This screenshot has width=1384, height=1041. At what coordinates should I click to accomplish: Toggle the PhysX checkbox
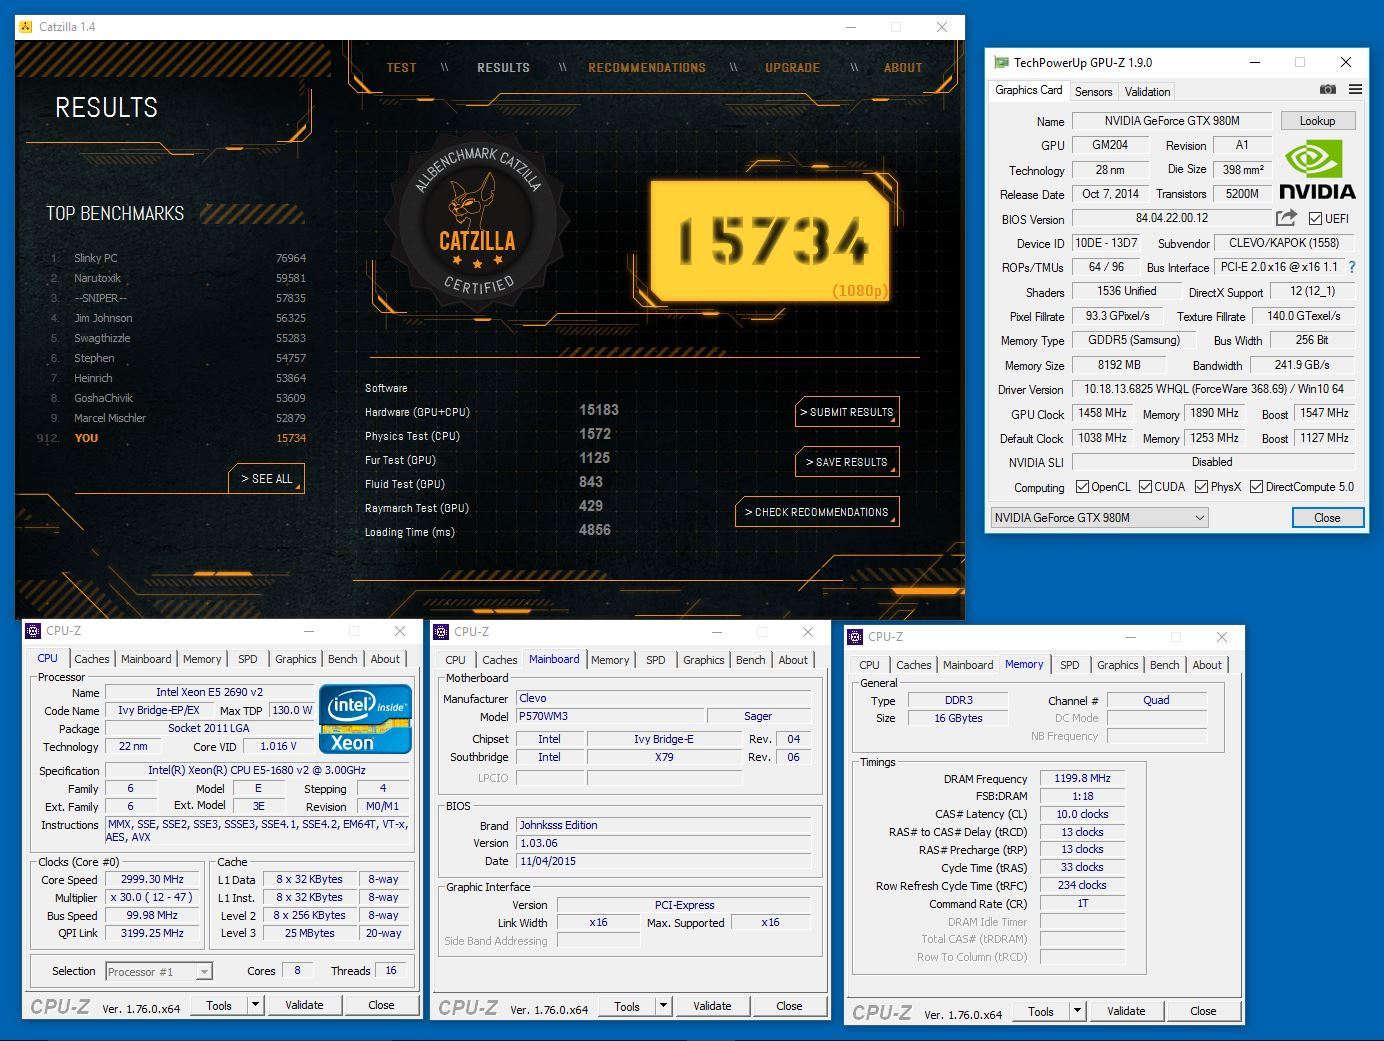(1200, 487)
